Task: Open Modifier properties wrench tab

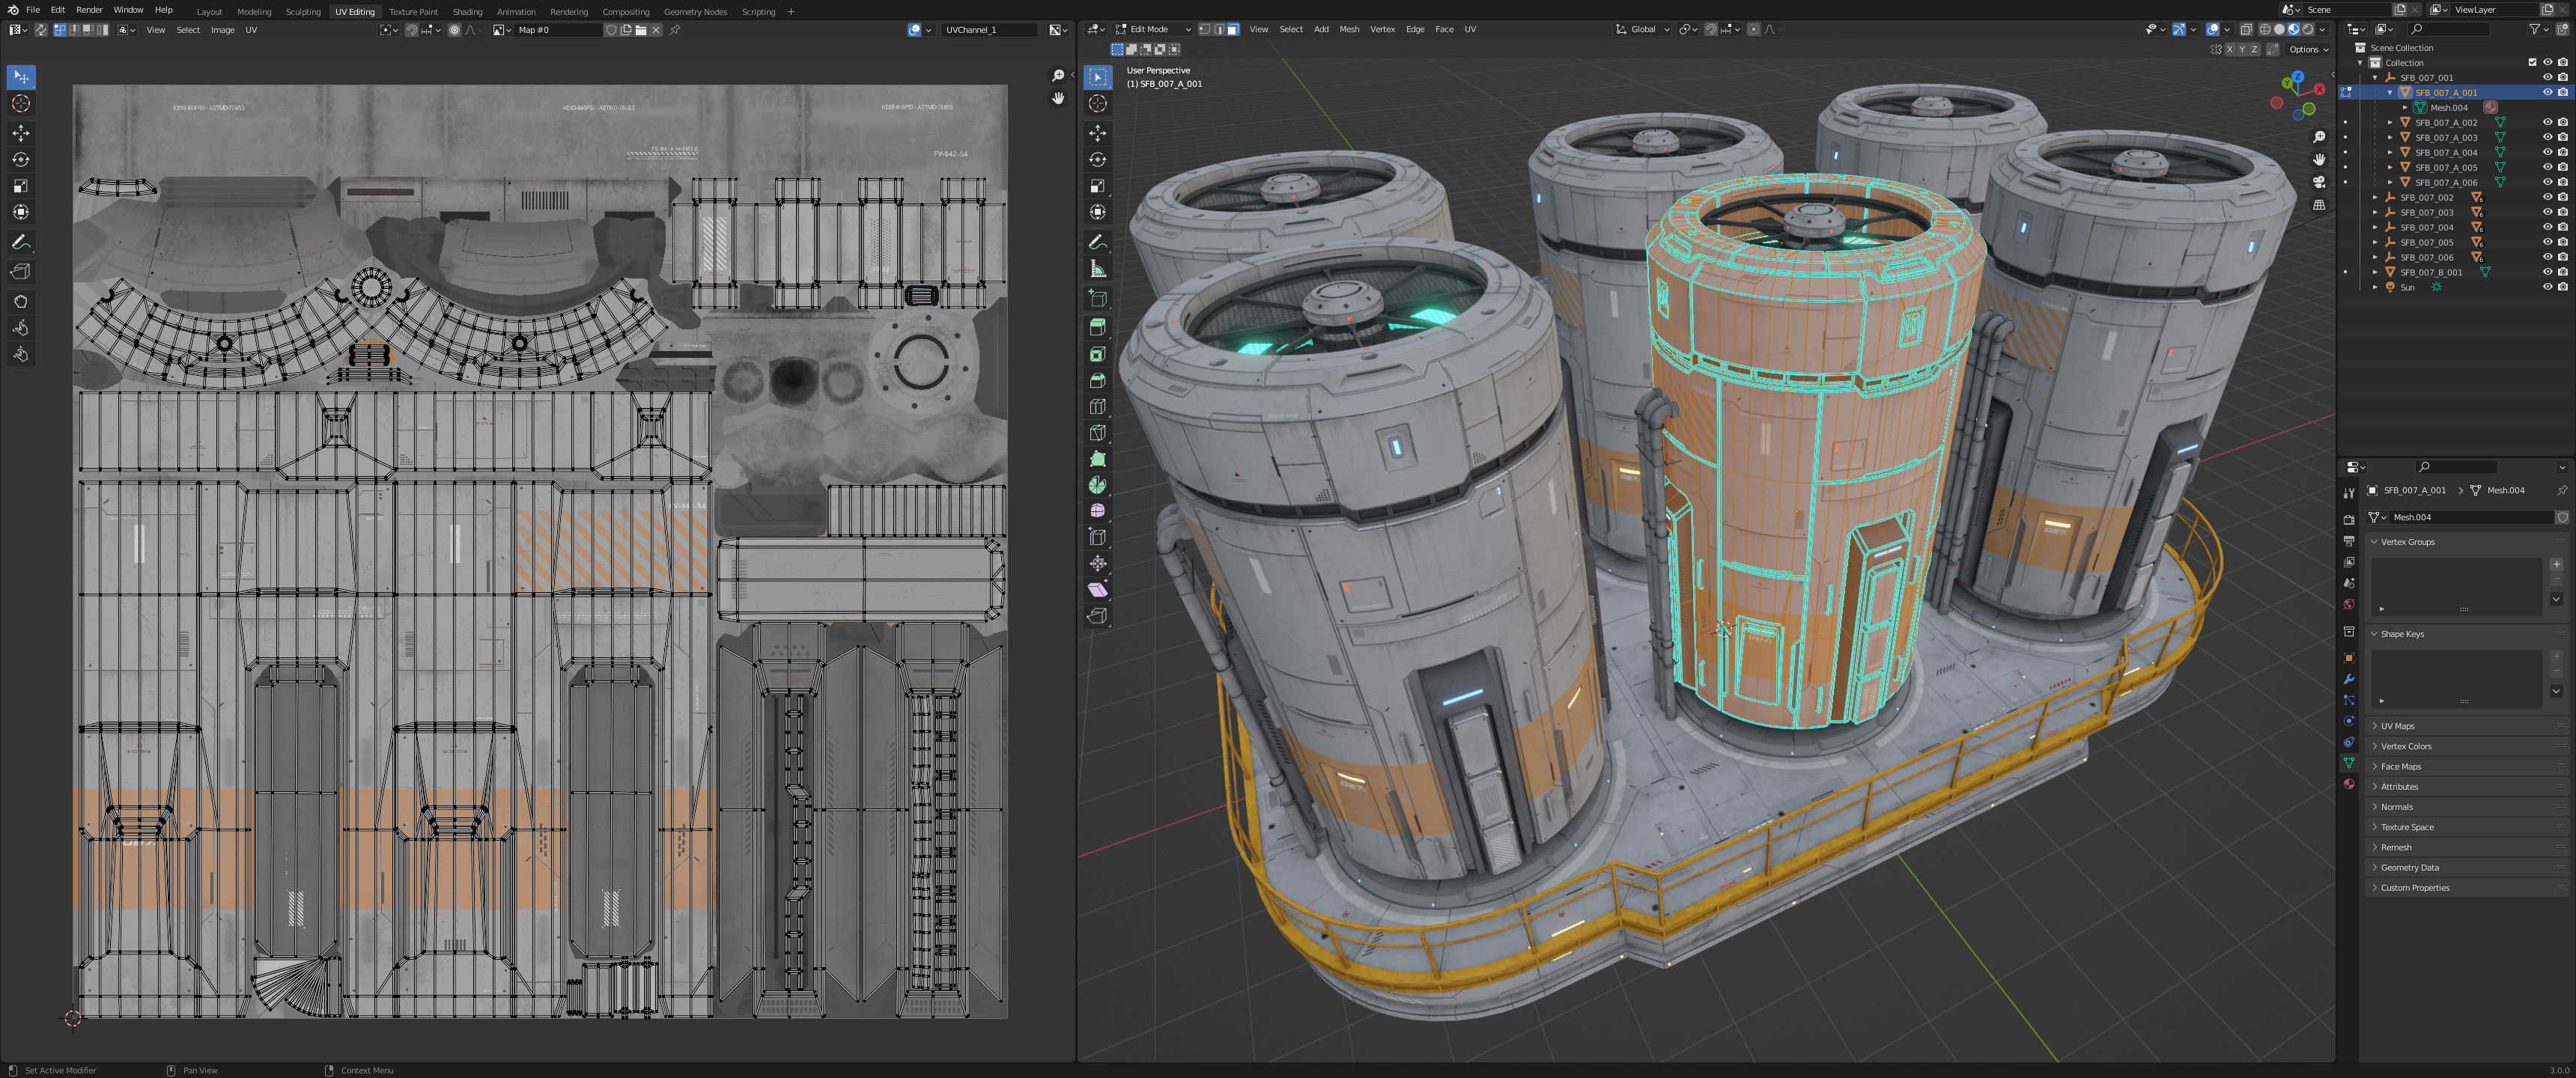Action: (2349, 679)
